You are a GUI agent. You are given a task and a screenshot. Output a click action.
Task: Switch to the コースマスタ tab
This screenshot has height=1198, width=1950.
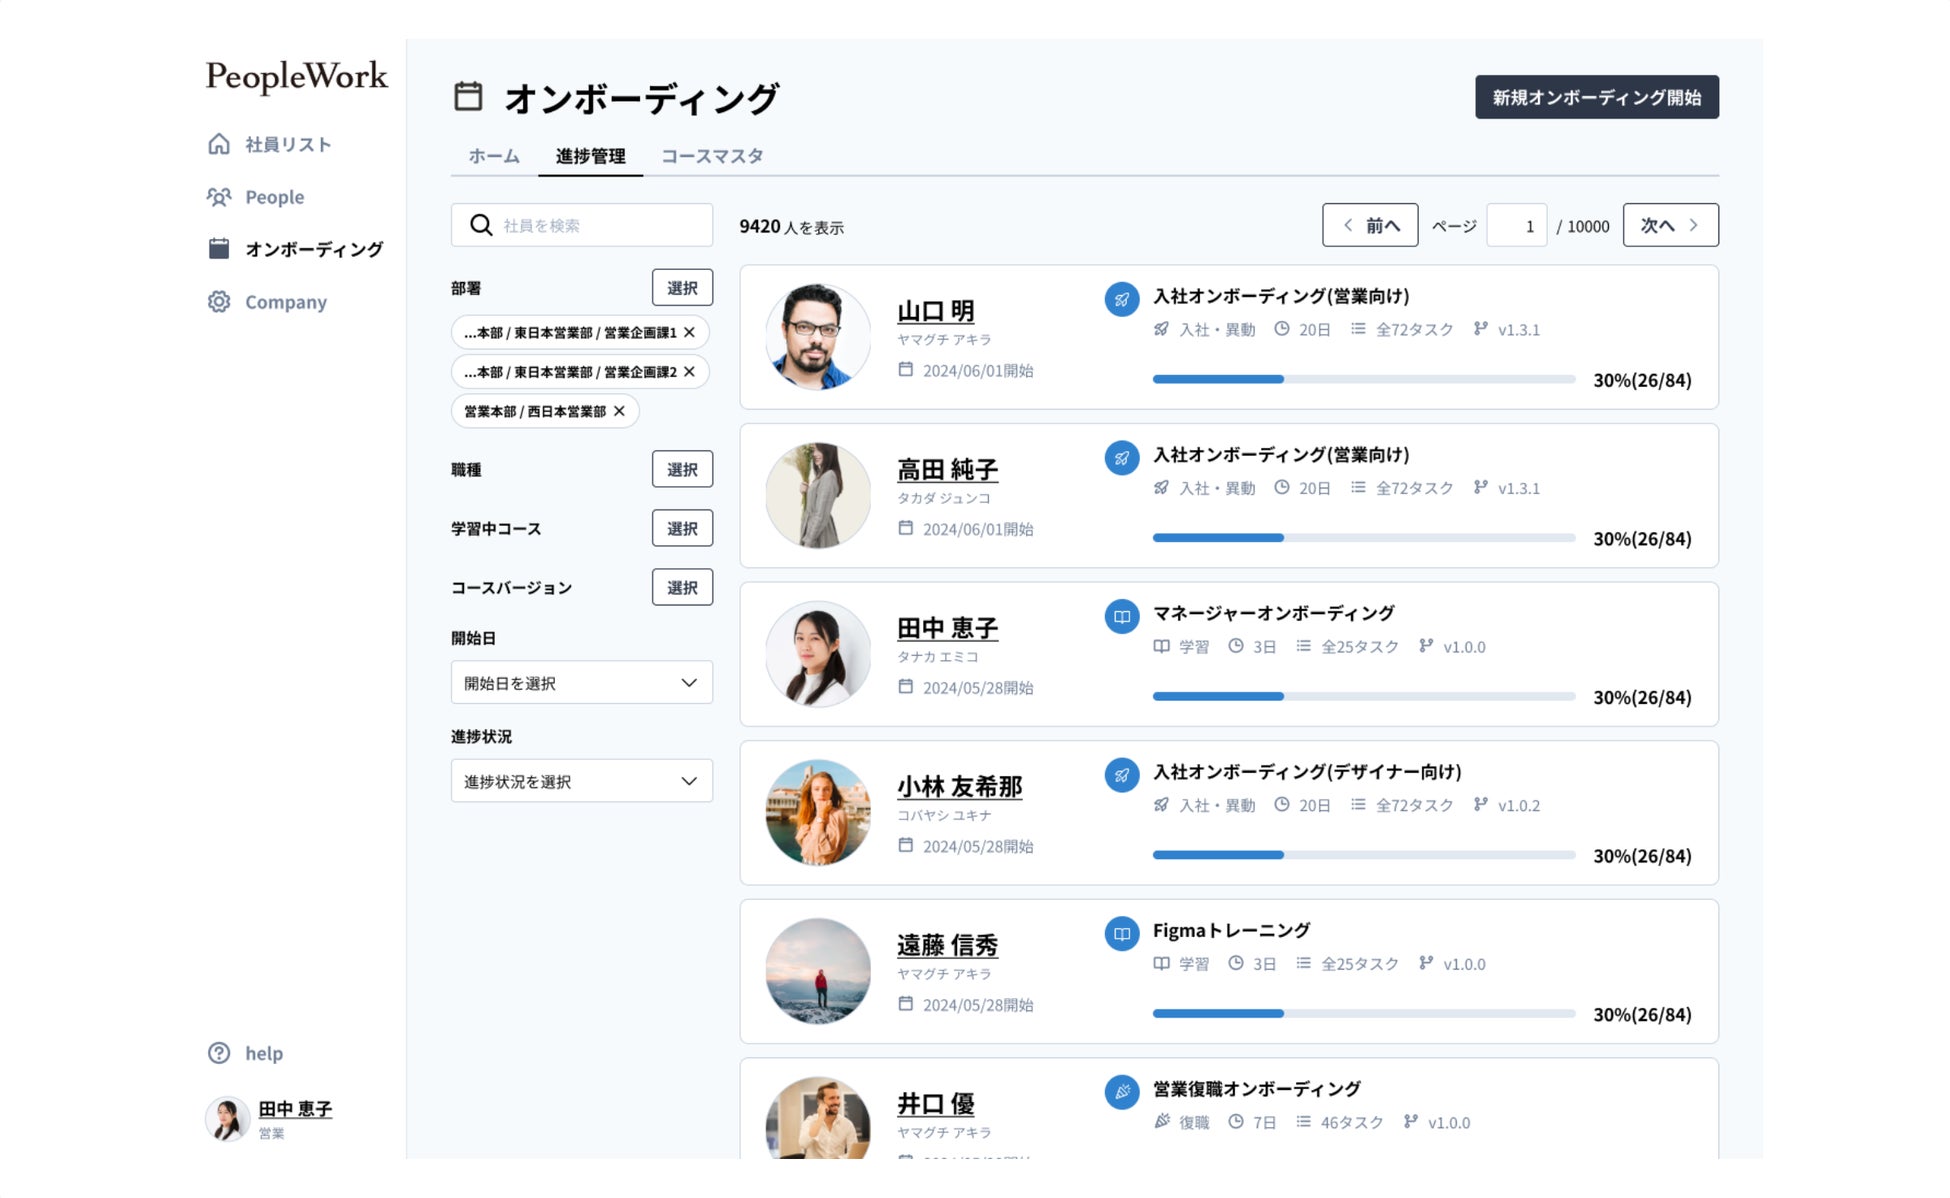point(712,156)
